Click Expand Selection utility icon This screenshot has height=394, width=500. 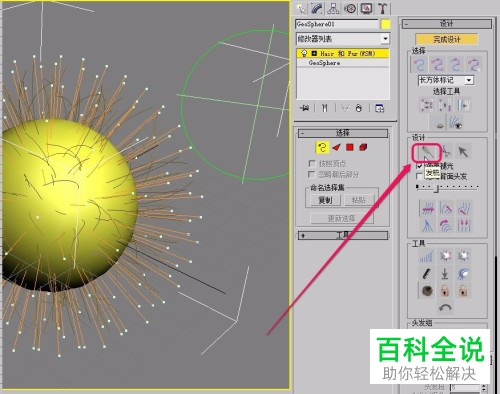(x=464, y=105)
